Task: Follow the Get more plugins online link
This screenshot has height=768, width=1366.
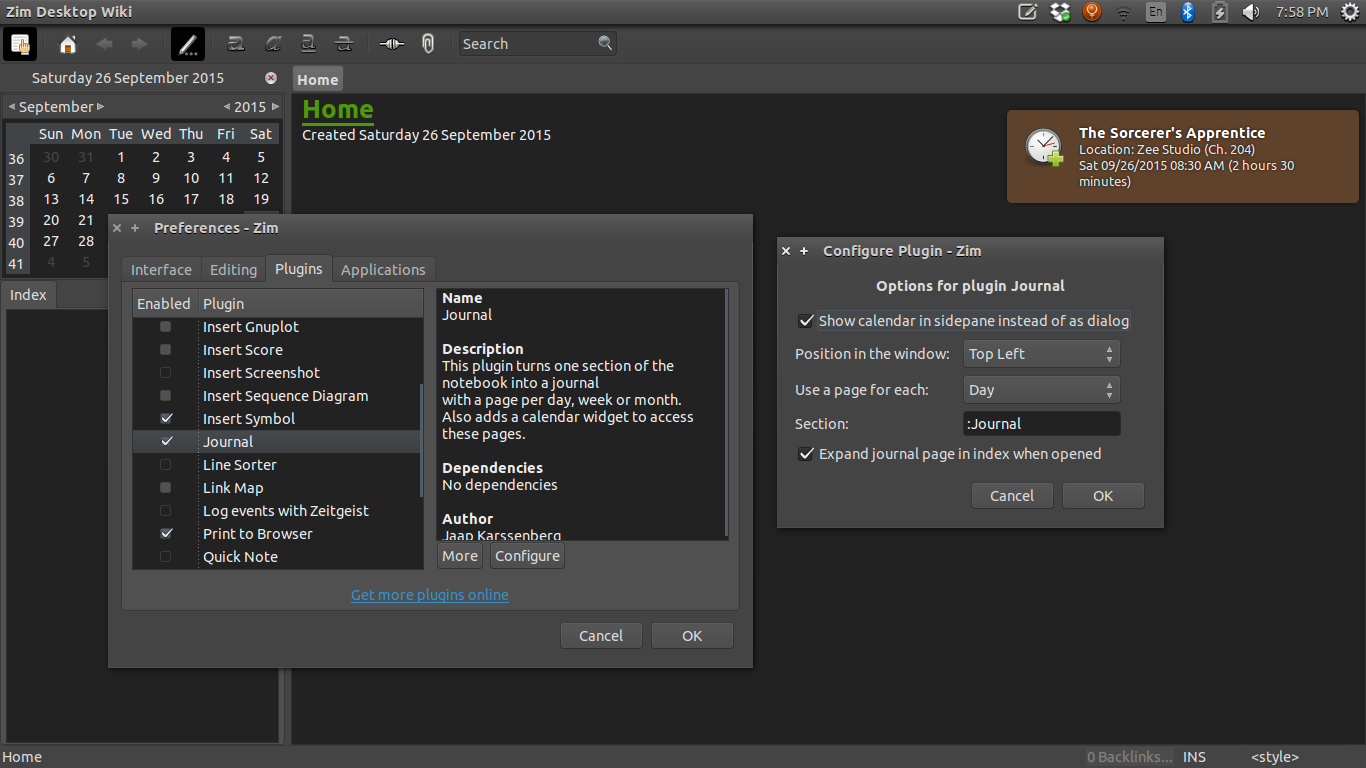Action: (x=430, y=595)
